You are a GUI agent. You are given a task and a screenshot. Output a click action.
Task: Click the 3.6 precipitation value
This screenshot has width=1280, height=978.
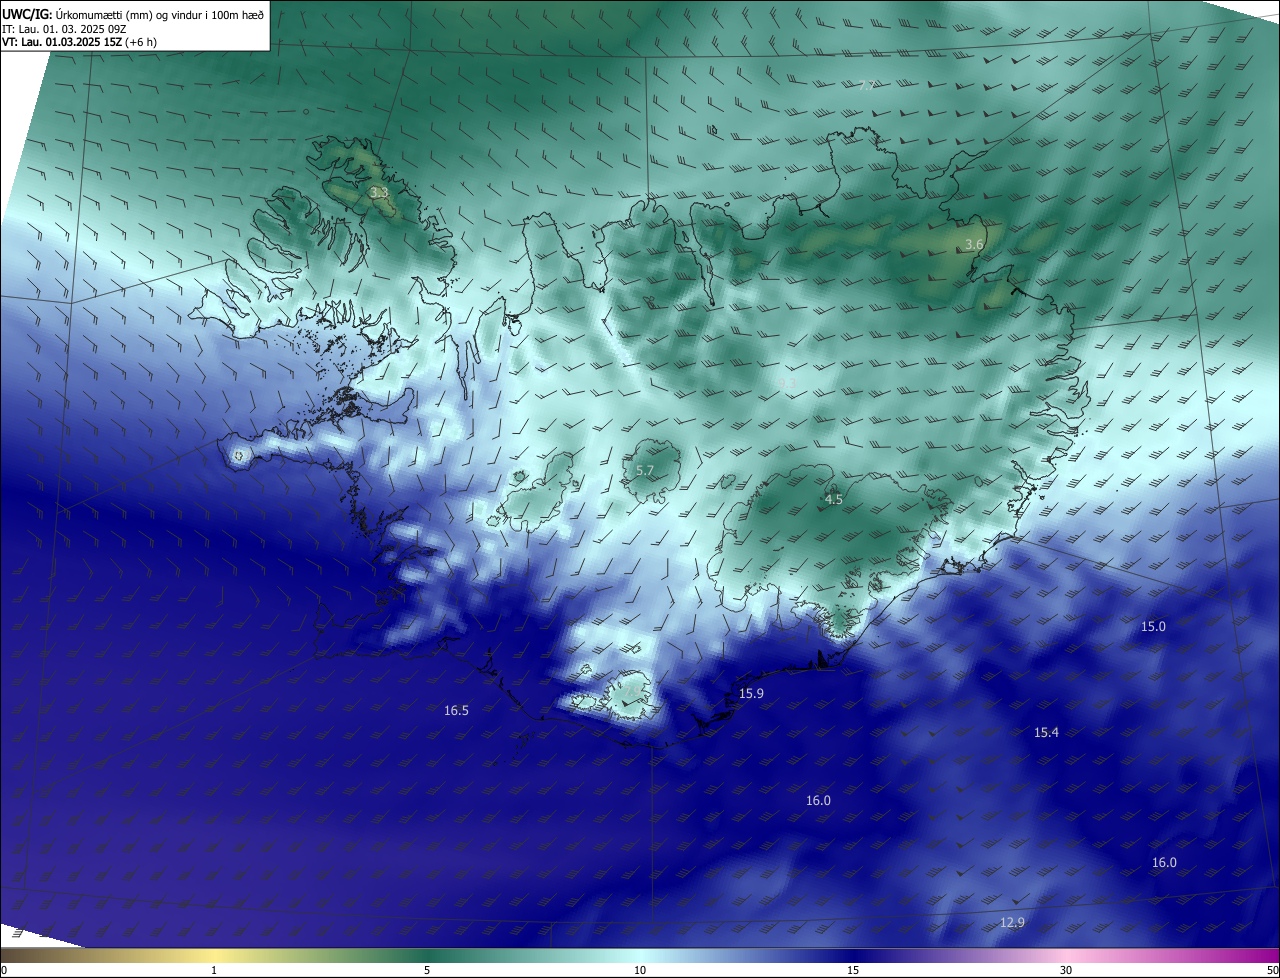pos(974,245)
